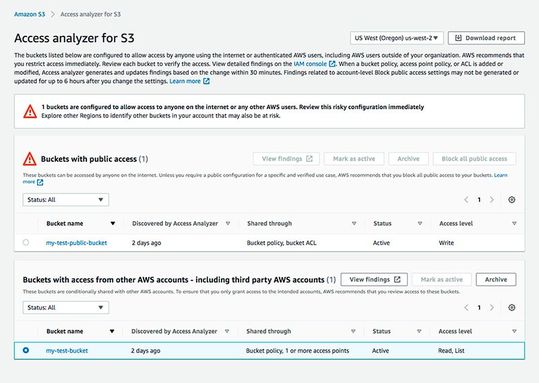Select the my-test-public-bucket radio button
The width and height of the screenshot is (539, 383).
pyautogui.click(x=26, y=243)
